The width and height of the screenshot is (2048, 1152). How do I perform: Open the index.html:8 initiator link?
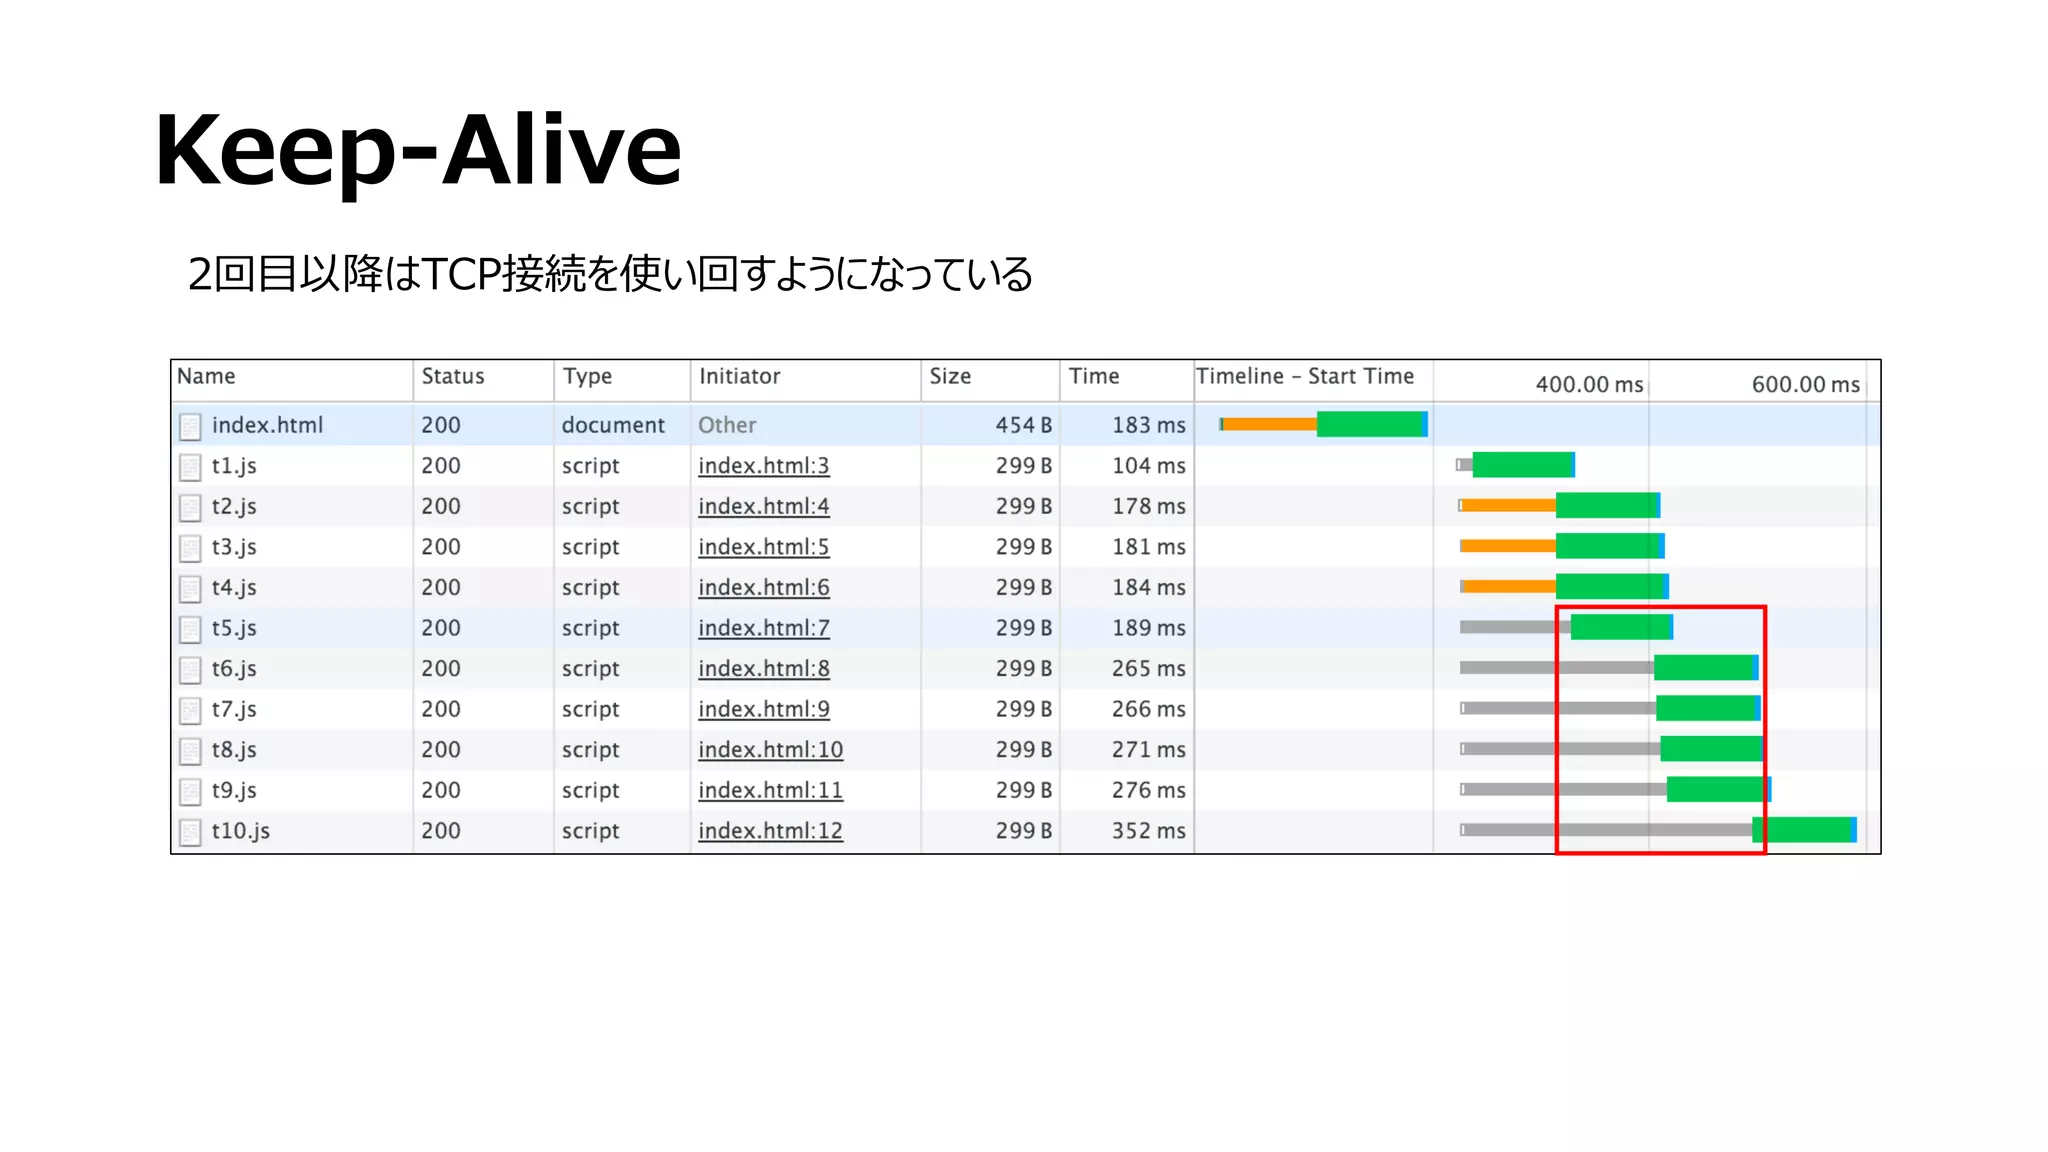(764, 669)
